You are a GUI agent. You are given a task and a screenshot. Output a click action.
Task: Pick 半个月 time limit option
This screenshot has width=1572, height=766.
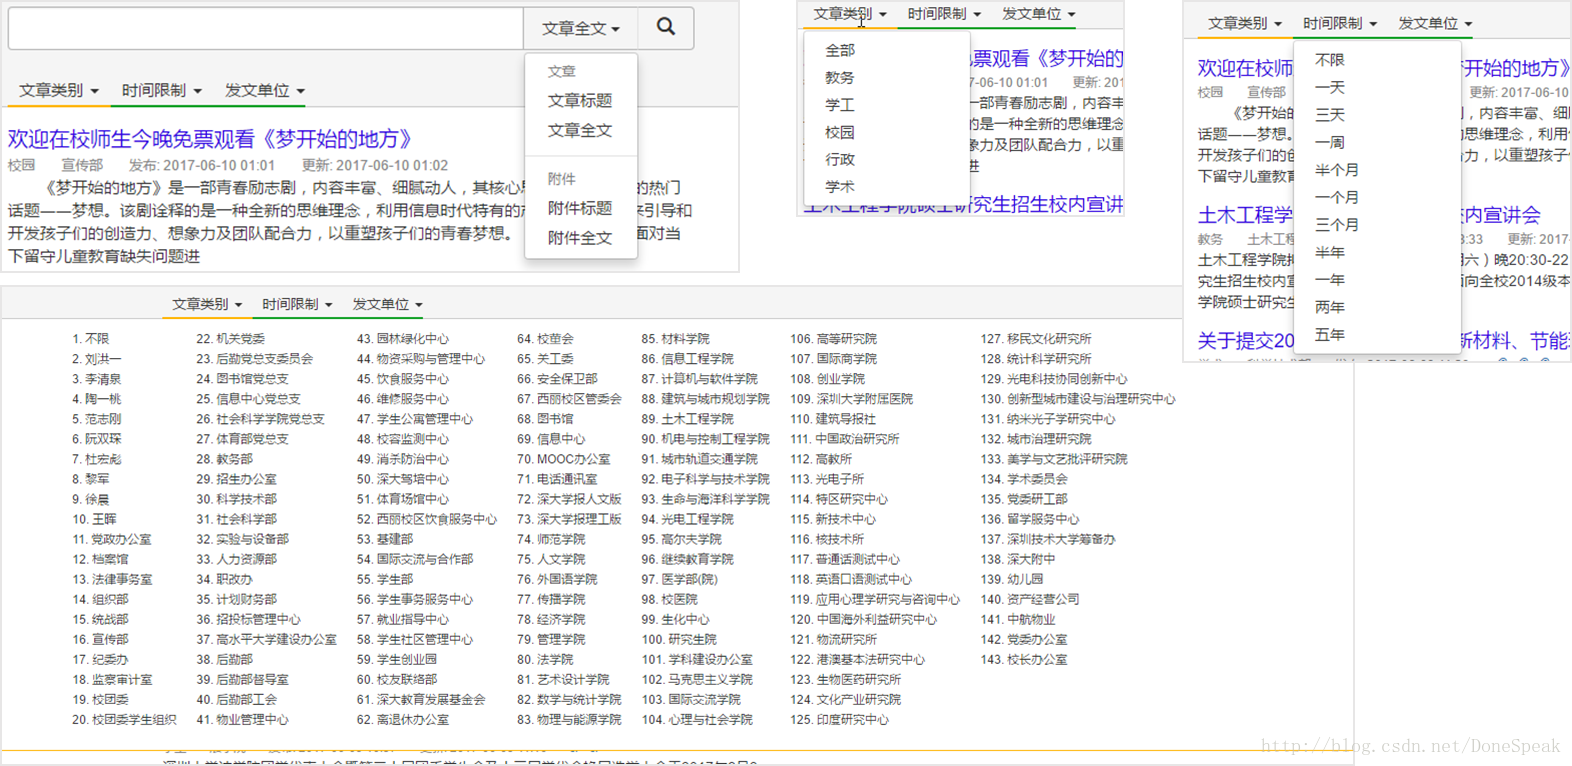pyautogui.click(x=1337, y=170)
